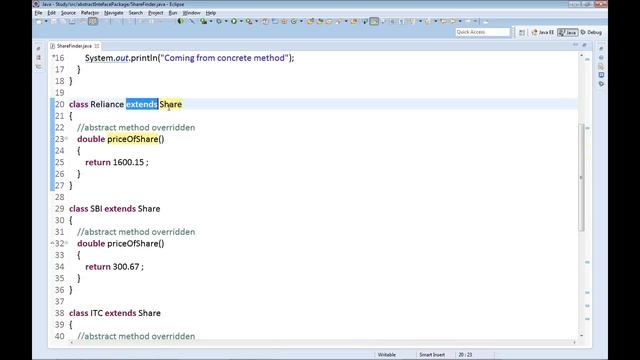Image resolution: width=640 pixels, height=360 pixels.
Task: Collapse the priceOfShare method at line 23
Action: pos(67,139)
